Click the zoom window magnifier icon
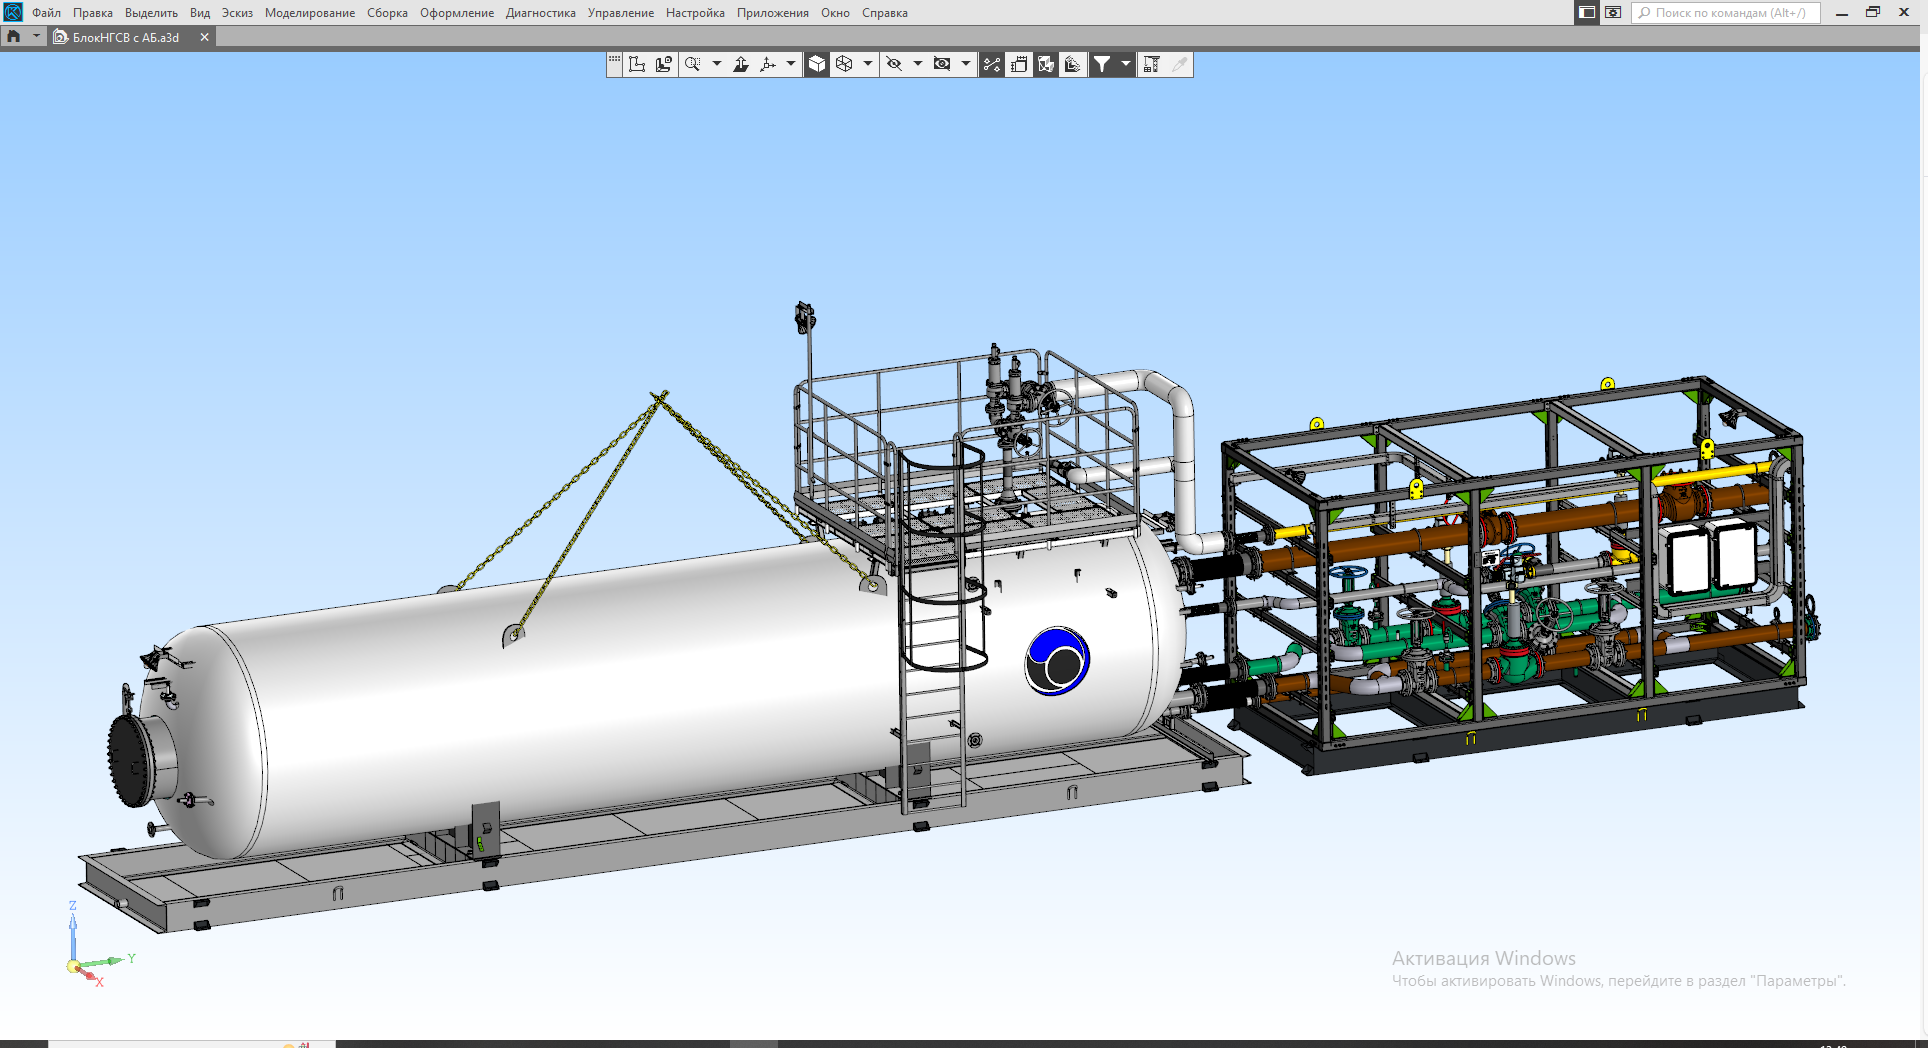Screen dimensions: 1928x1048 [692, 64]
